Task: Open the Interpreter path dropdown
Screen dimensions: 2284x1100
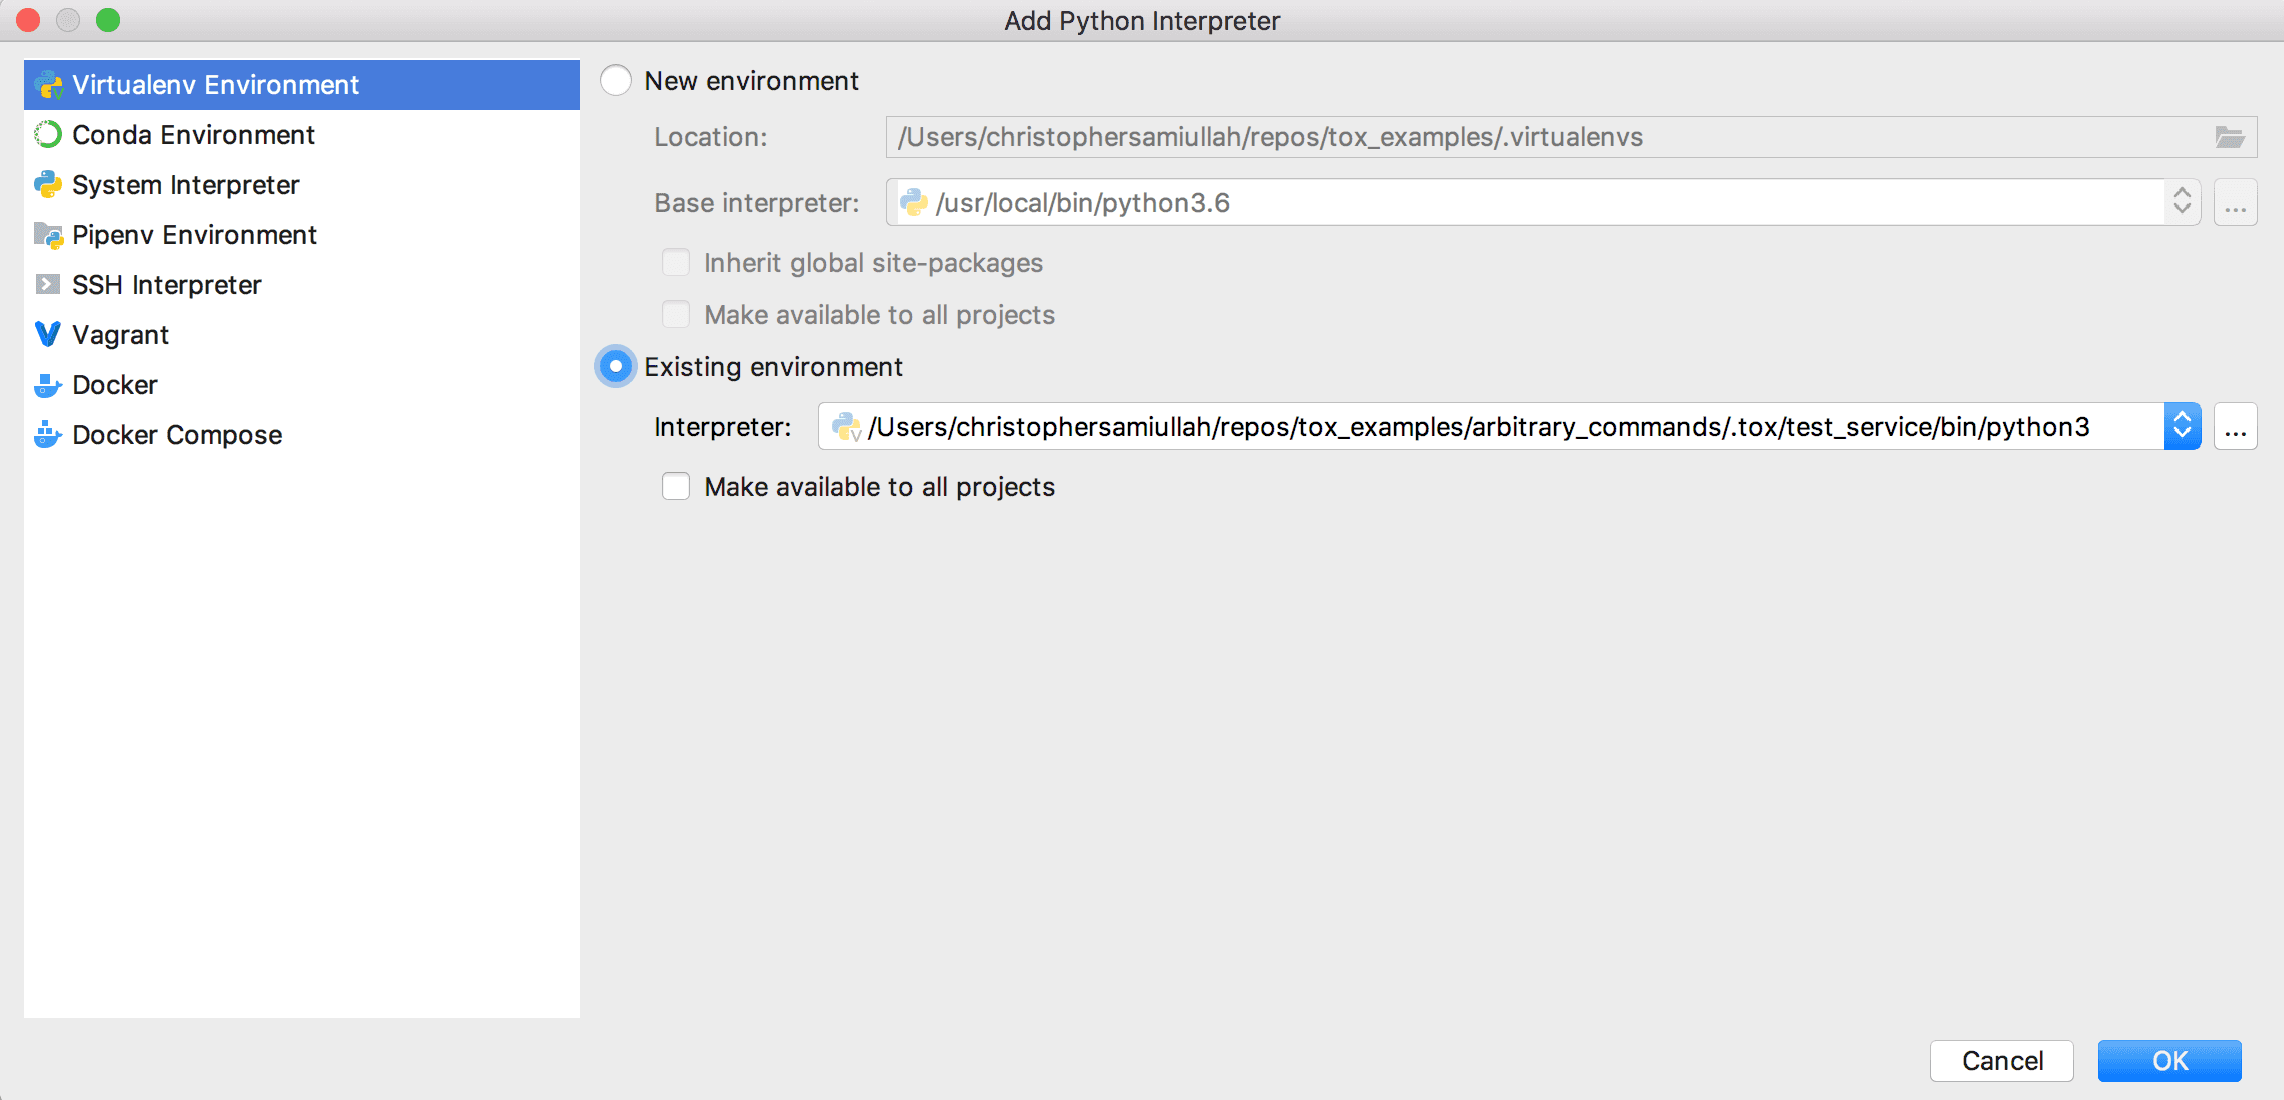Action: pyautogui.click(x=2182, y=426)
